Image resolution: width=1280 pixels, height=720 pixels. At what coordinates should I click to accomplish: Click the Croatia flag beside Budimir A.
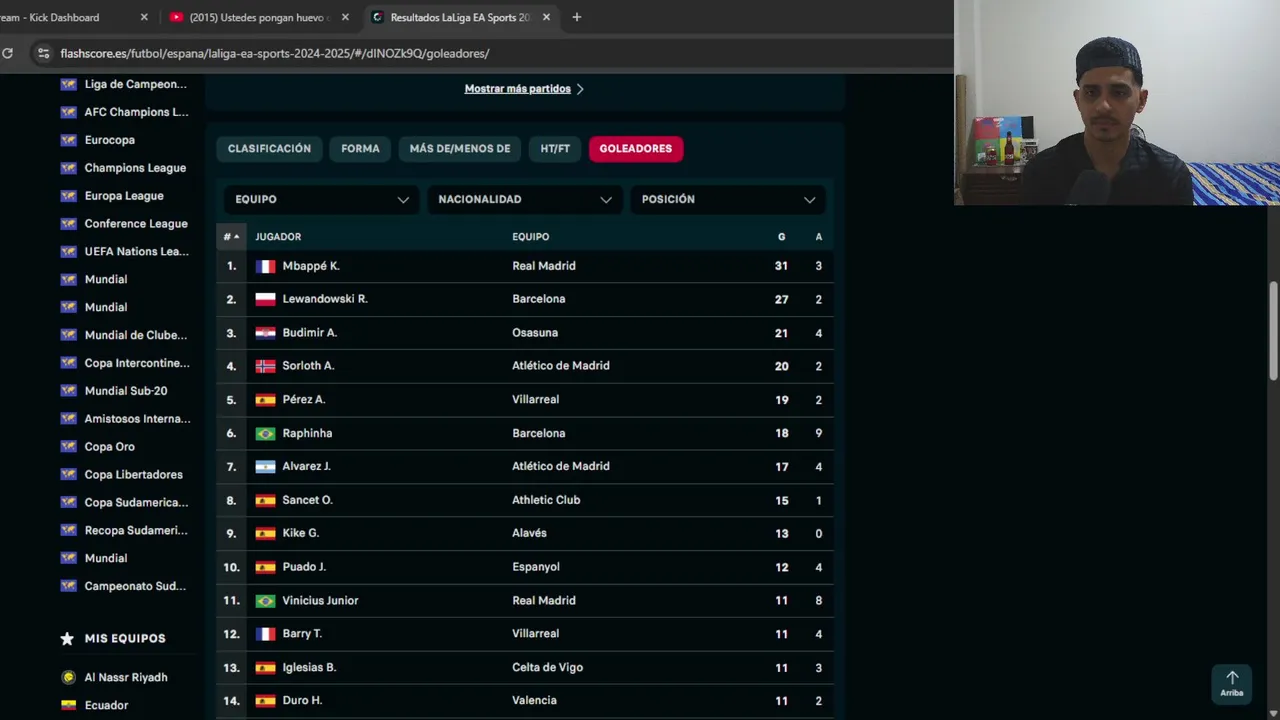point(265,333)
